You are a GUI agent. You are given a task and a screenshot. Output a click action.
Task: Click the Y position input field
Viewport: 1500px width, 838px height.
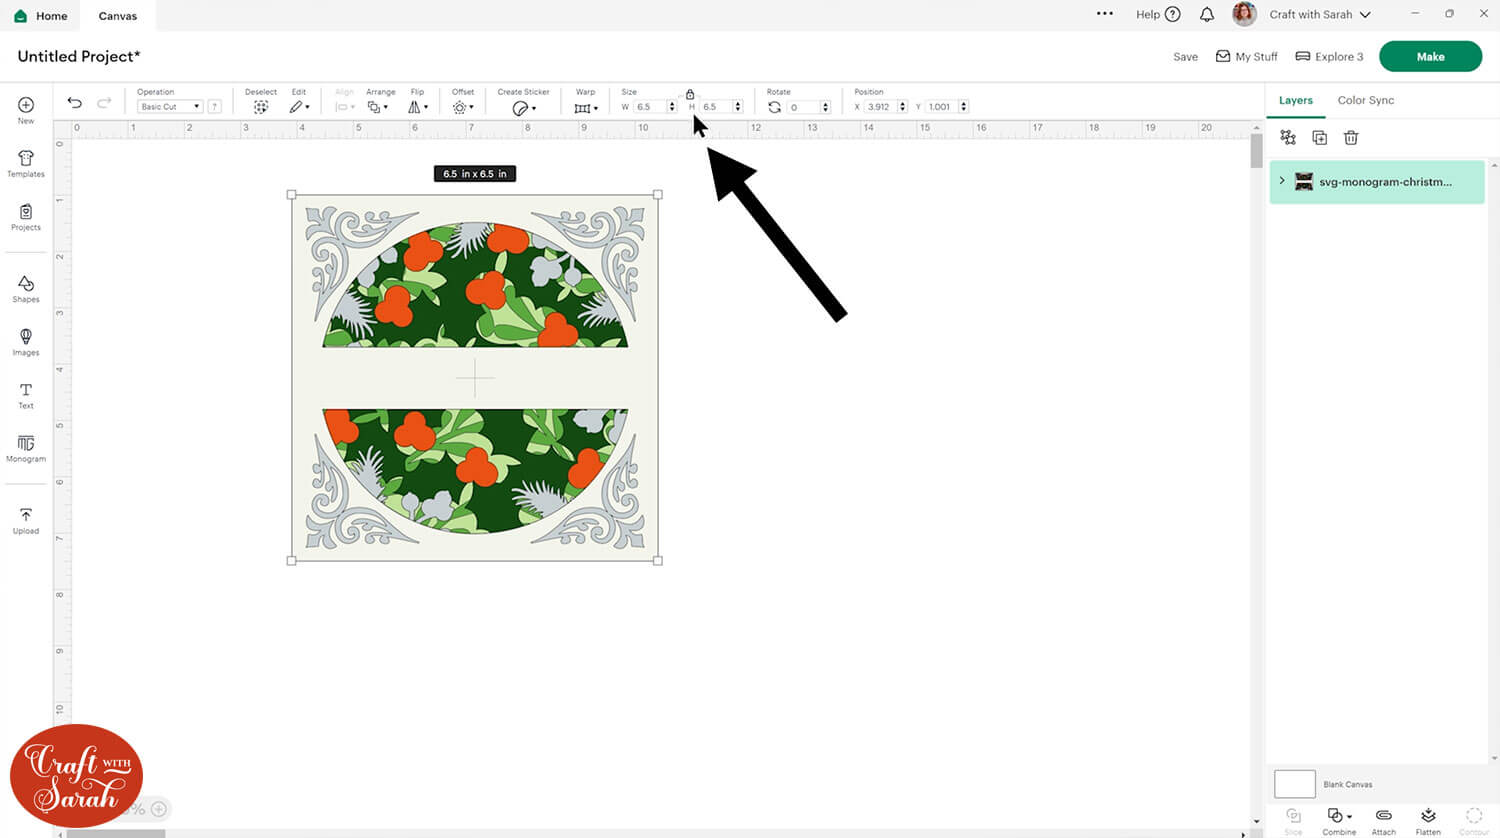(x=941, y=107)
